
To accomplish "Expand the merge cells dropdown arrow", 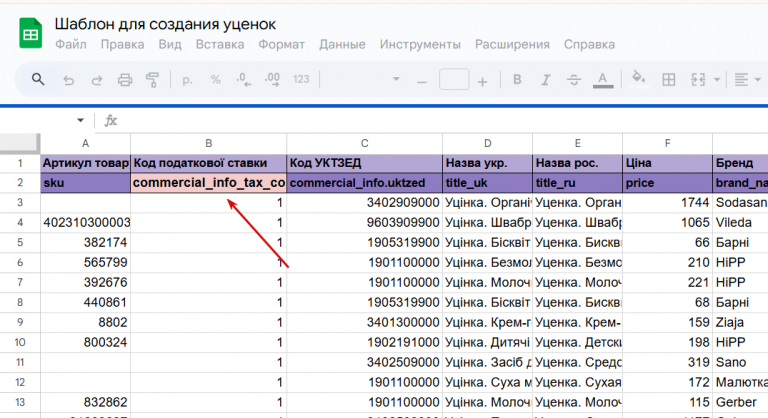I will (x=717, y=79).
